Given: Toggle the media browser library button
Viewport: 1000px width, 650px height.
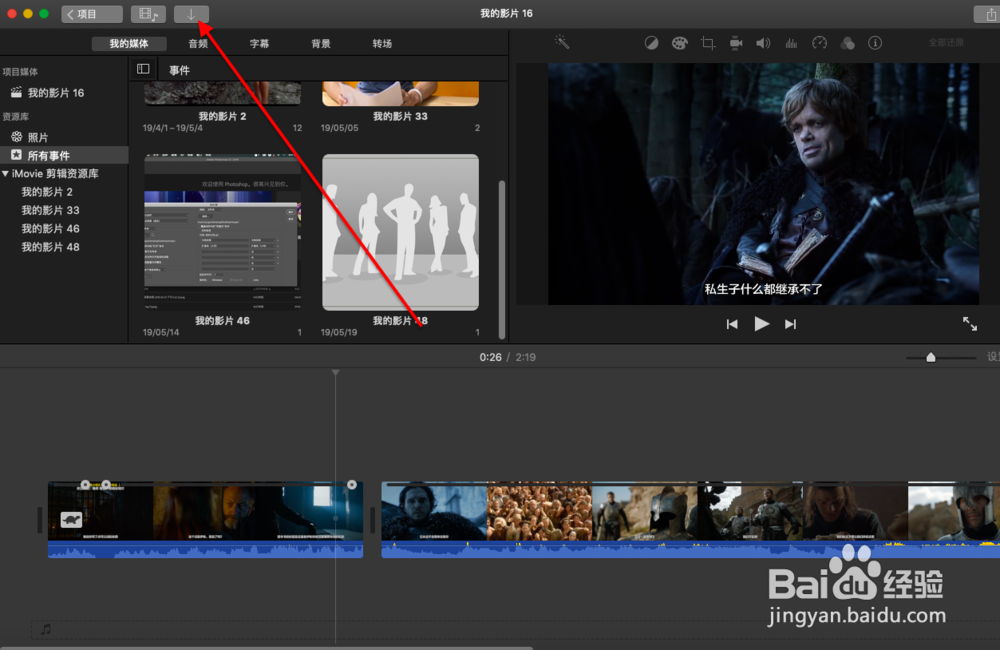Looking at the screenshot, I should [148, 14].
